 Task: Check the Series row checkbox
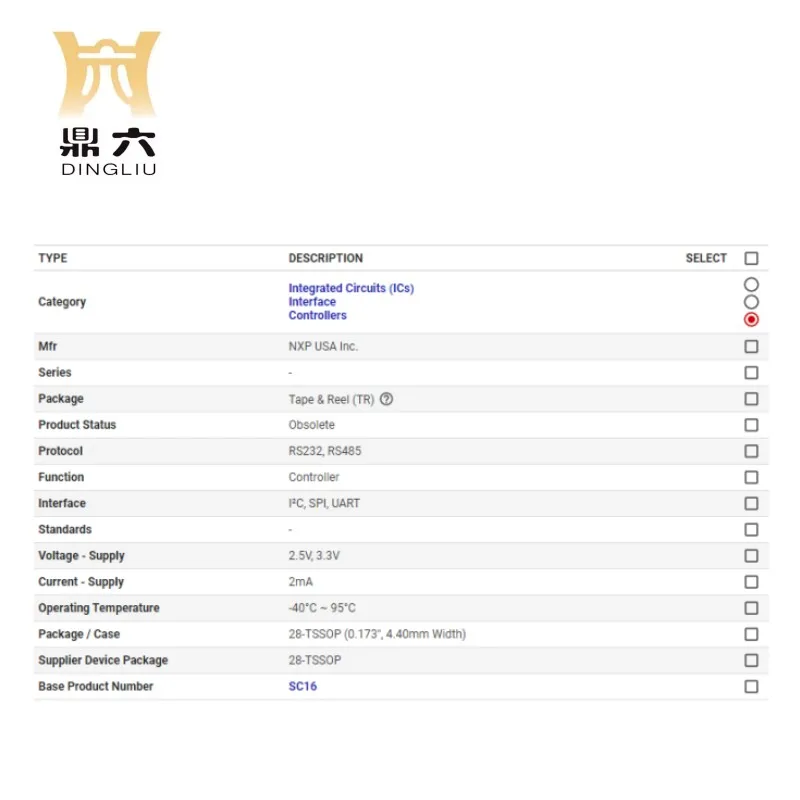(x=751, y=372)
